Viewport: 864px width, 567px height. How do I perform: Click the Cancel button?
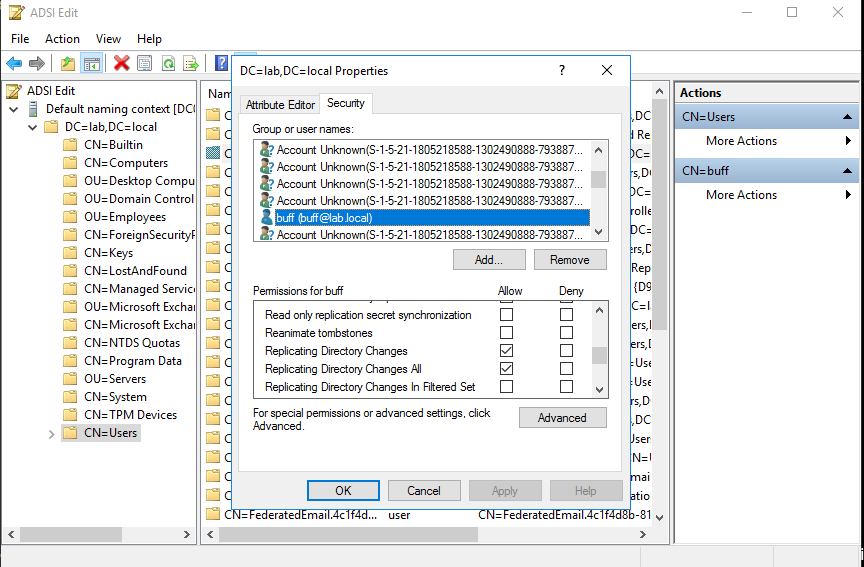tap(424, 490)
